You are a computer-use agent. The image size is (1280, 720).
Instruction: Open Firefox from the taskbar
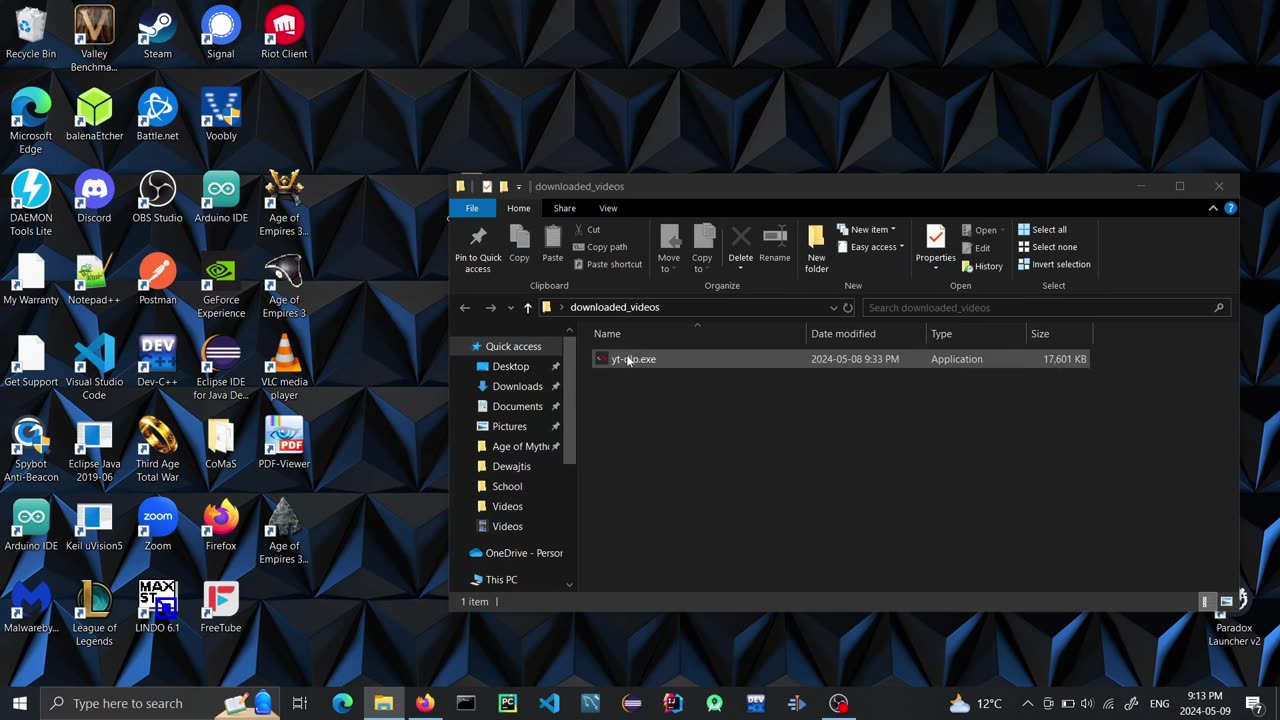coord(425,703)
